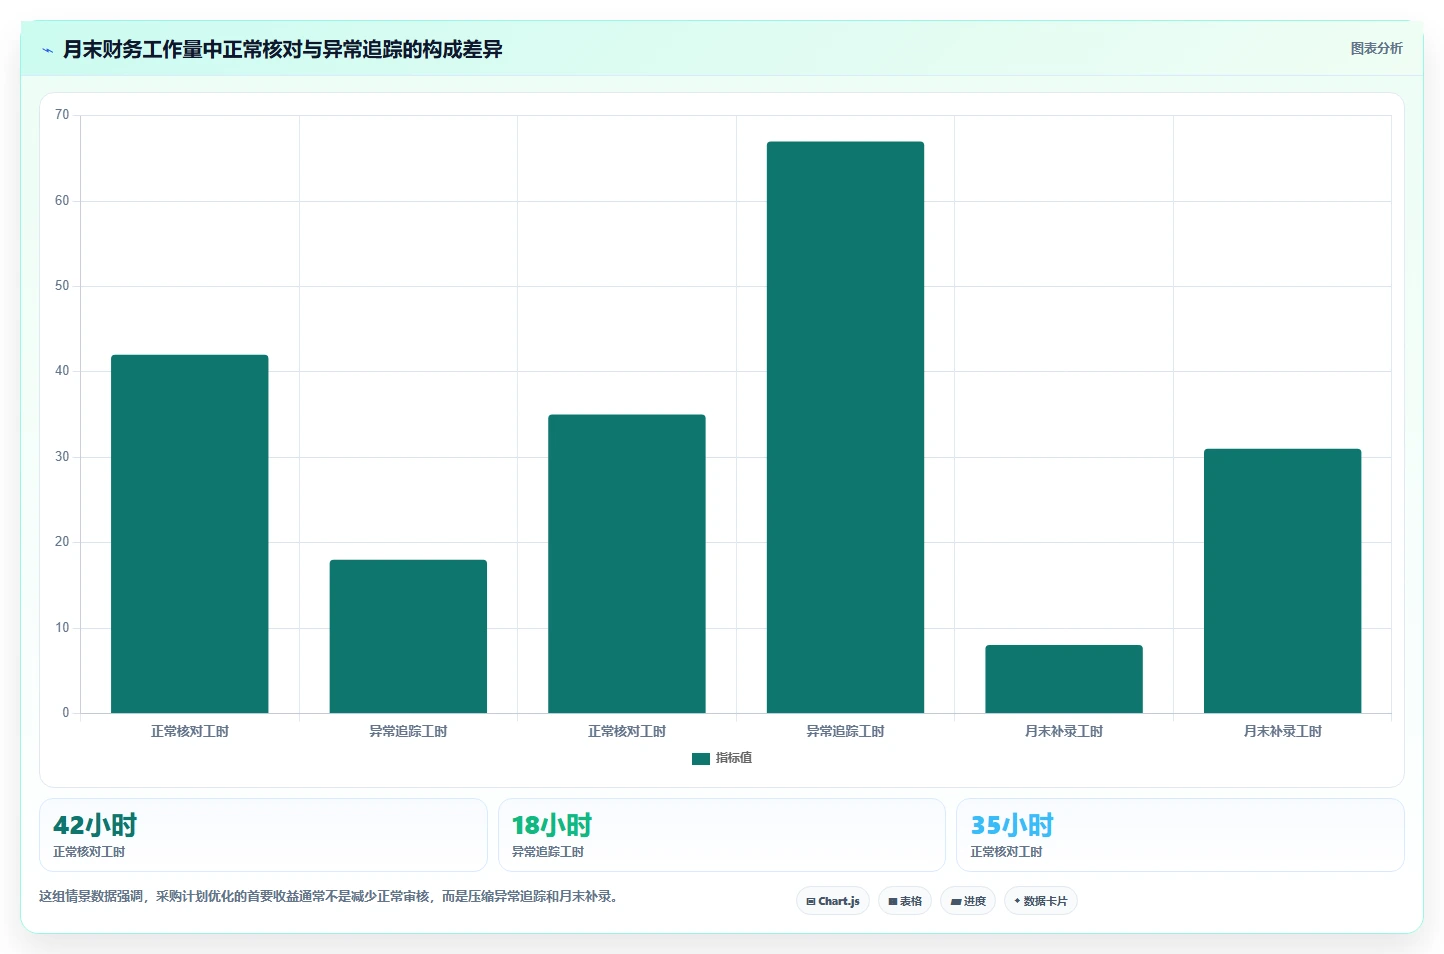The height and width of the screenshot is (954, 1444).
Task: Click the 指标值 legend text
Action: tap(734, 758)
